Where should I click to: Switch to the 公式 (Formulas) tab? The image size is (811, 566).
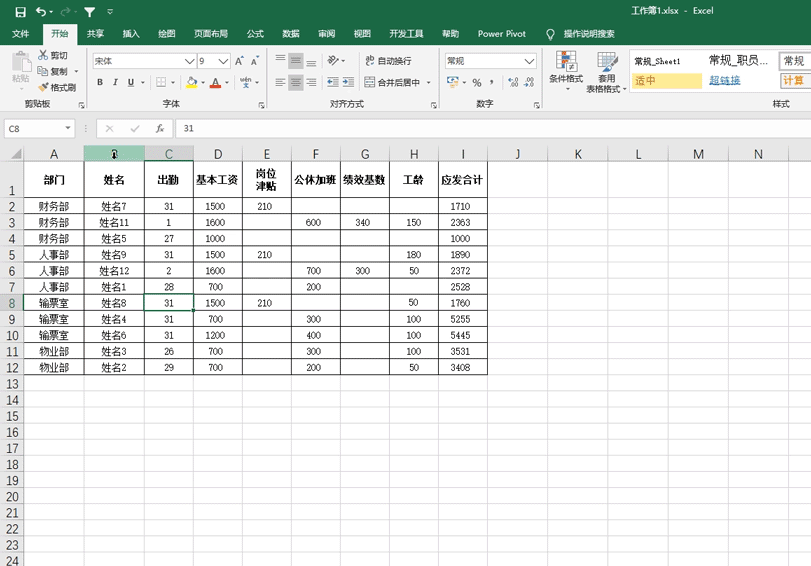click(x=255, y=34)
